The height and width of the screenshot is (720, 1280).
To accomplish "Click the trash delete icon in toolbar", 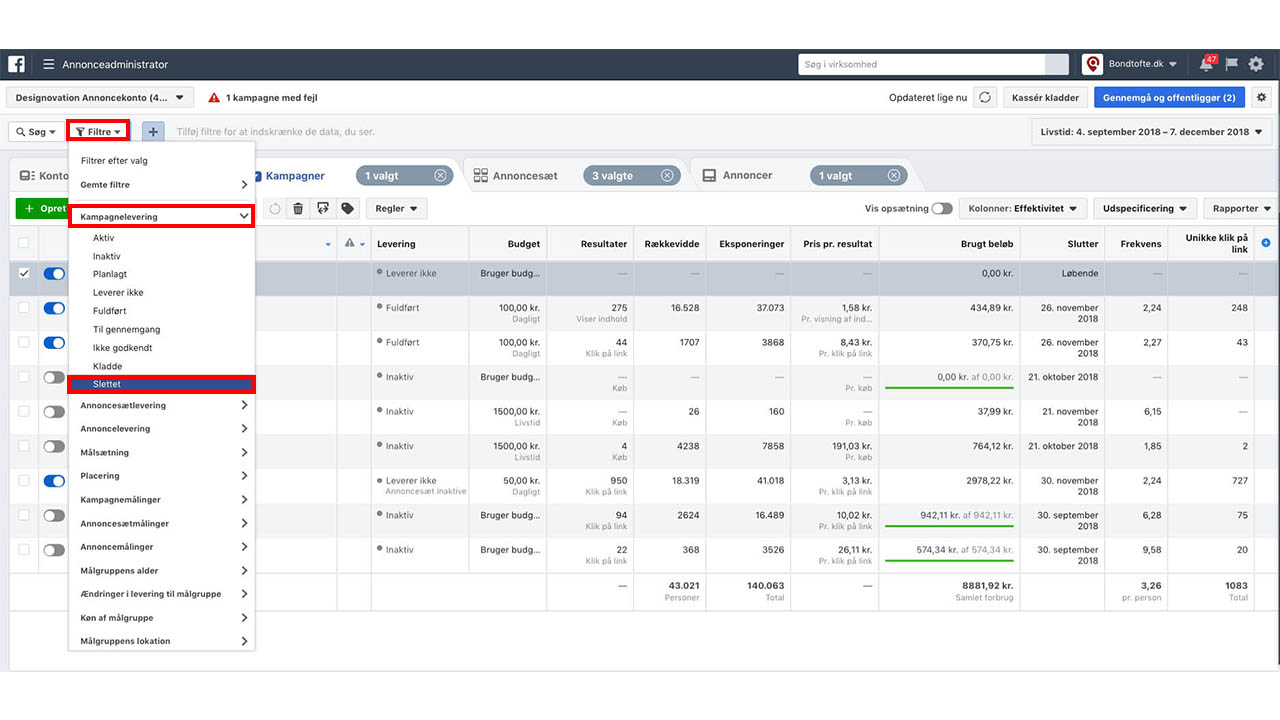I will tap(298, 209).
